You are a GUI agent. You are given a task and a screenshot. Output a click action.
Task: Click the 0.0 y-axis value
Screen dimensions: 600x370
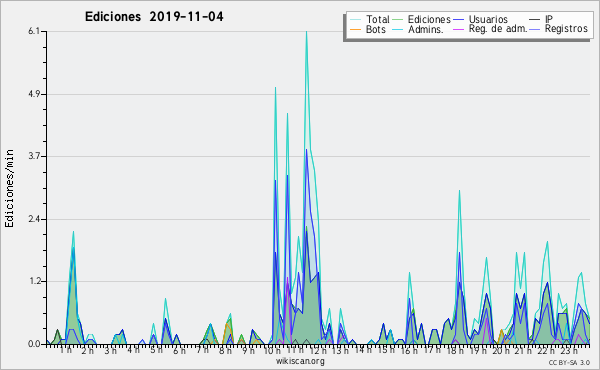[34, 344]
